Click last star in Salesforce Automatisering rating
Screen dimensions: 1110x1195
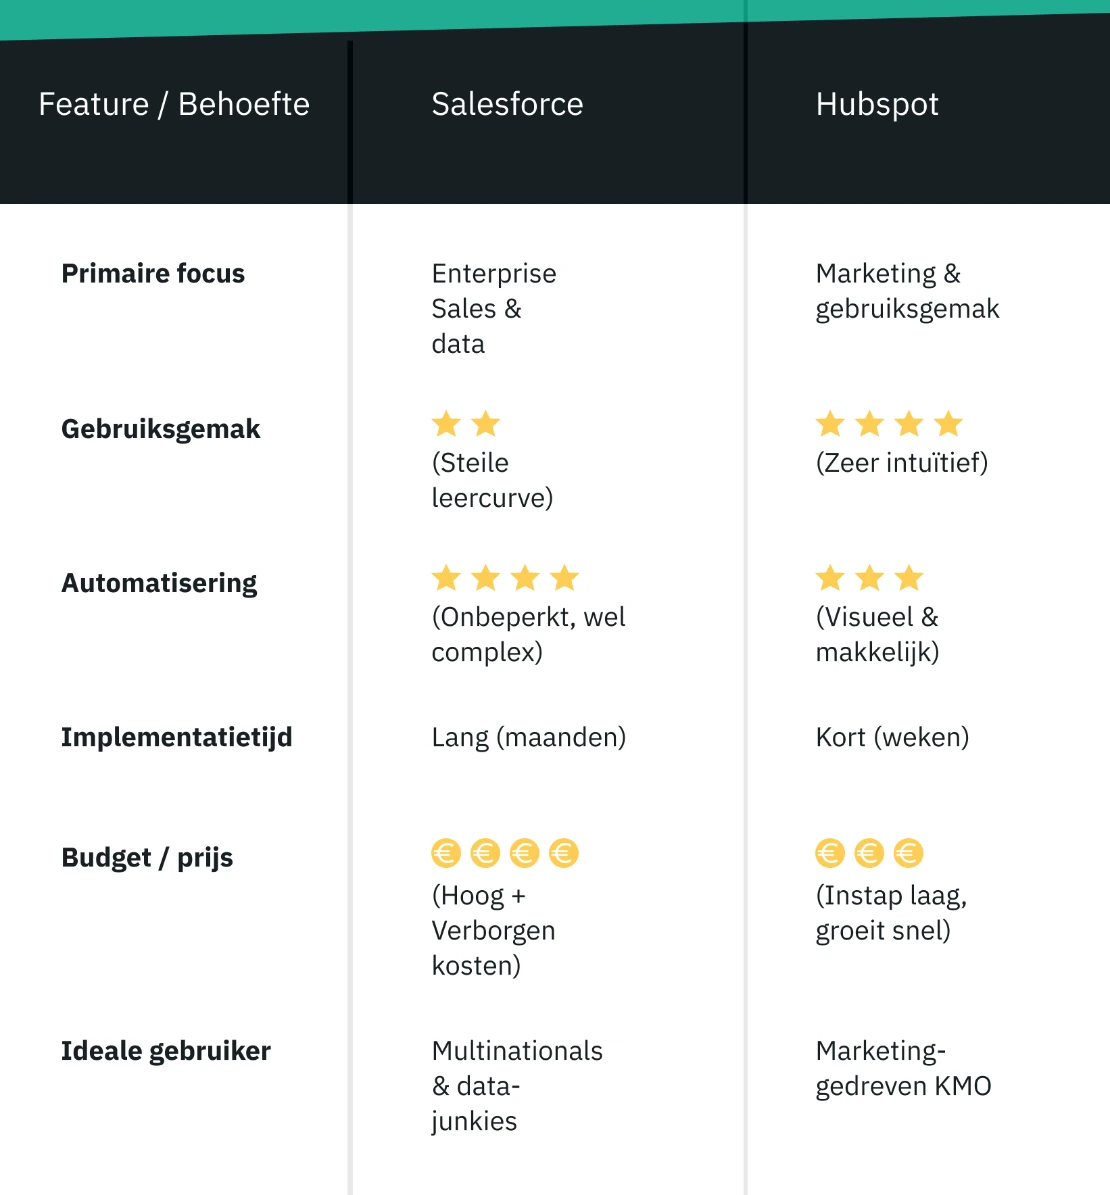(x=565, y=578)
